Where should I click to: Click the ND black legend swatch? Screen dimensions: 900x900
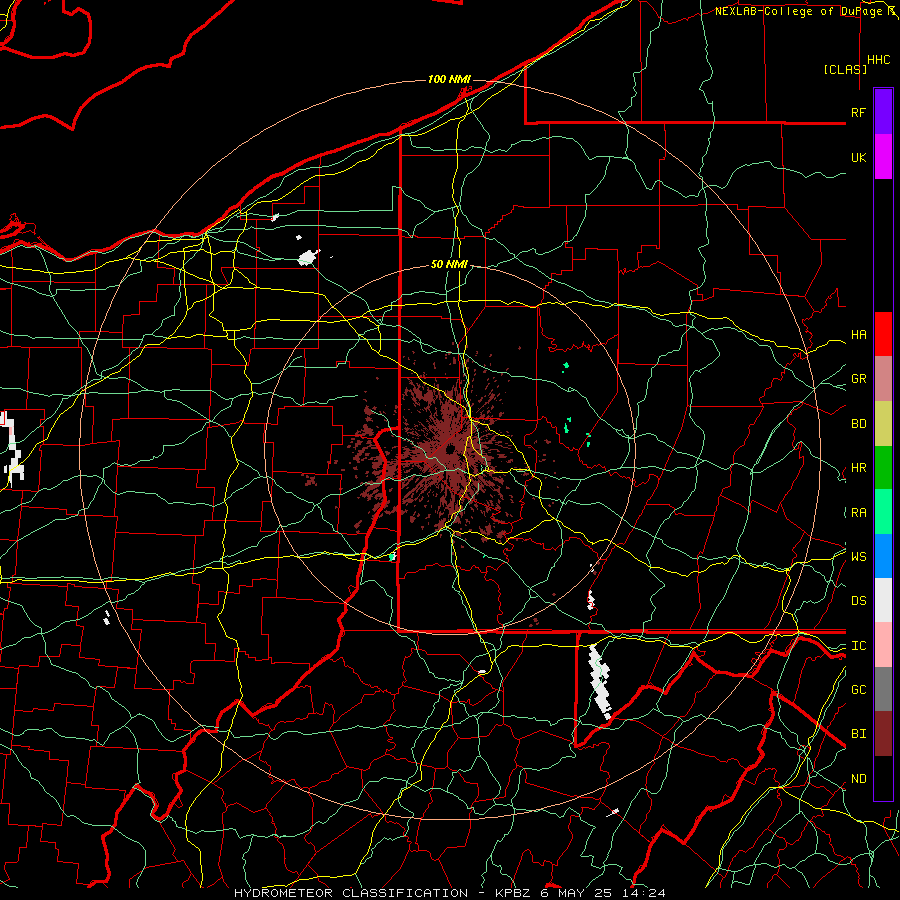coord(883,778)
